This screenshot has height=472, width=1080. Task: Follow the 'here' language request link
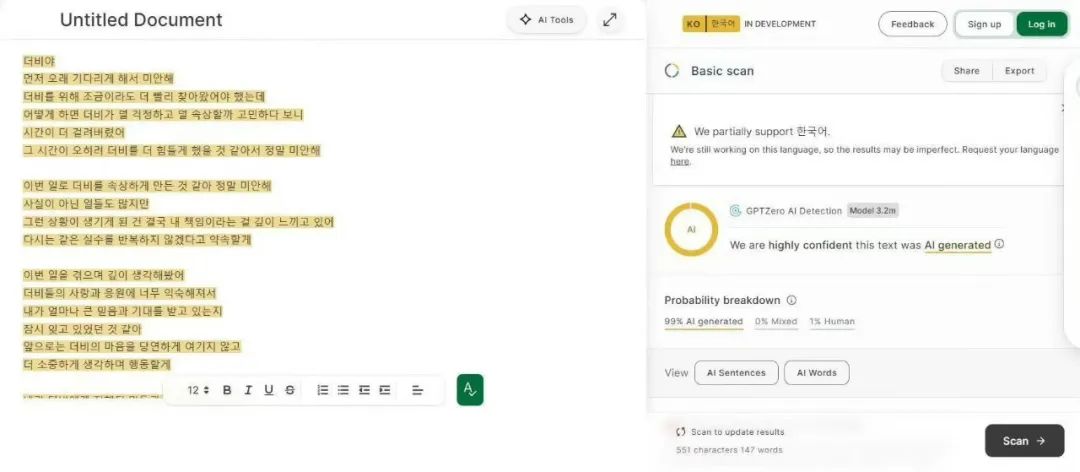[679, 162]
